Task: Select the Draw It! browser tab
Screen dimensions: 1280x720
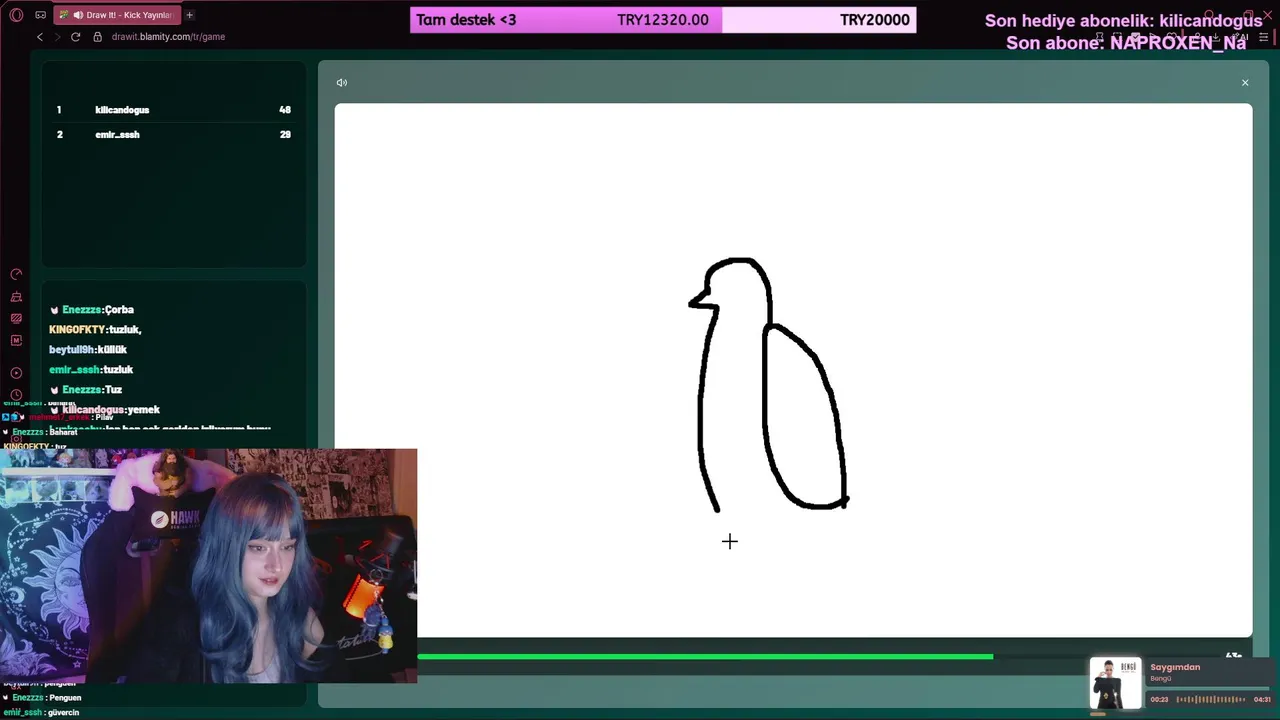Action: click(116, 15)
